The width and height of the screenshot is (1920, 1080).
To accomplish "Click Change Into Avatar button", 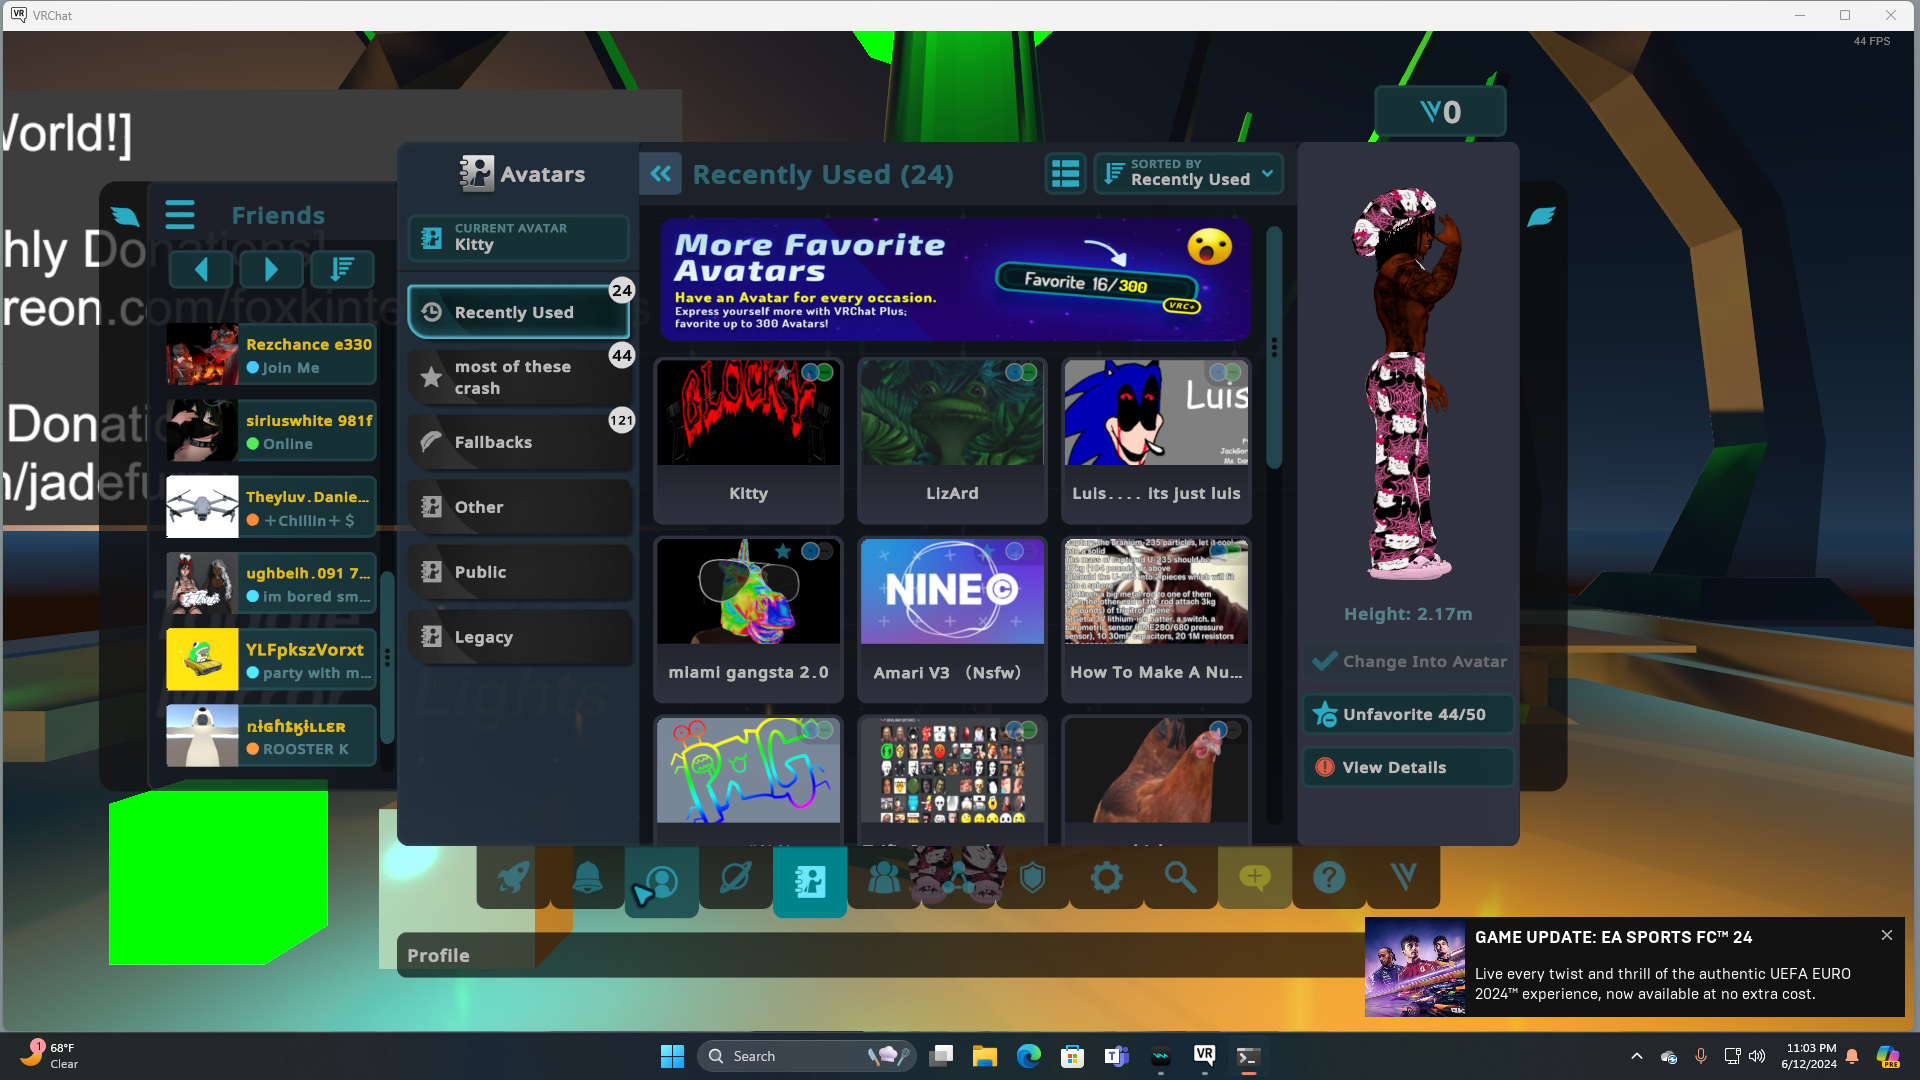I will [x=1407, y=661].
